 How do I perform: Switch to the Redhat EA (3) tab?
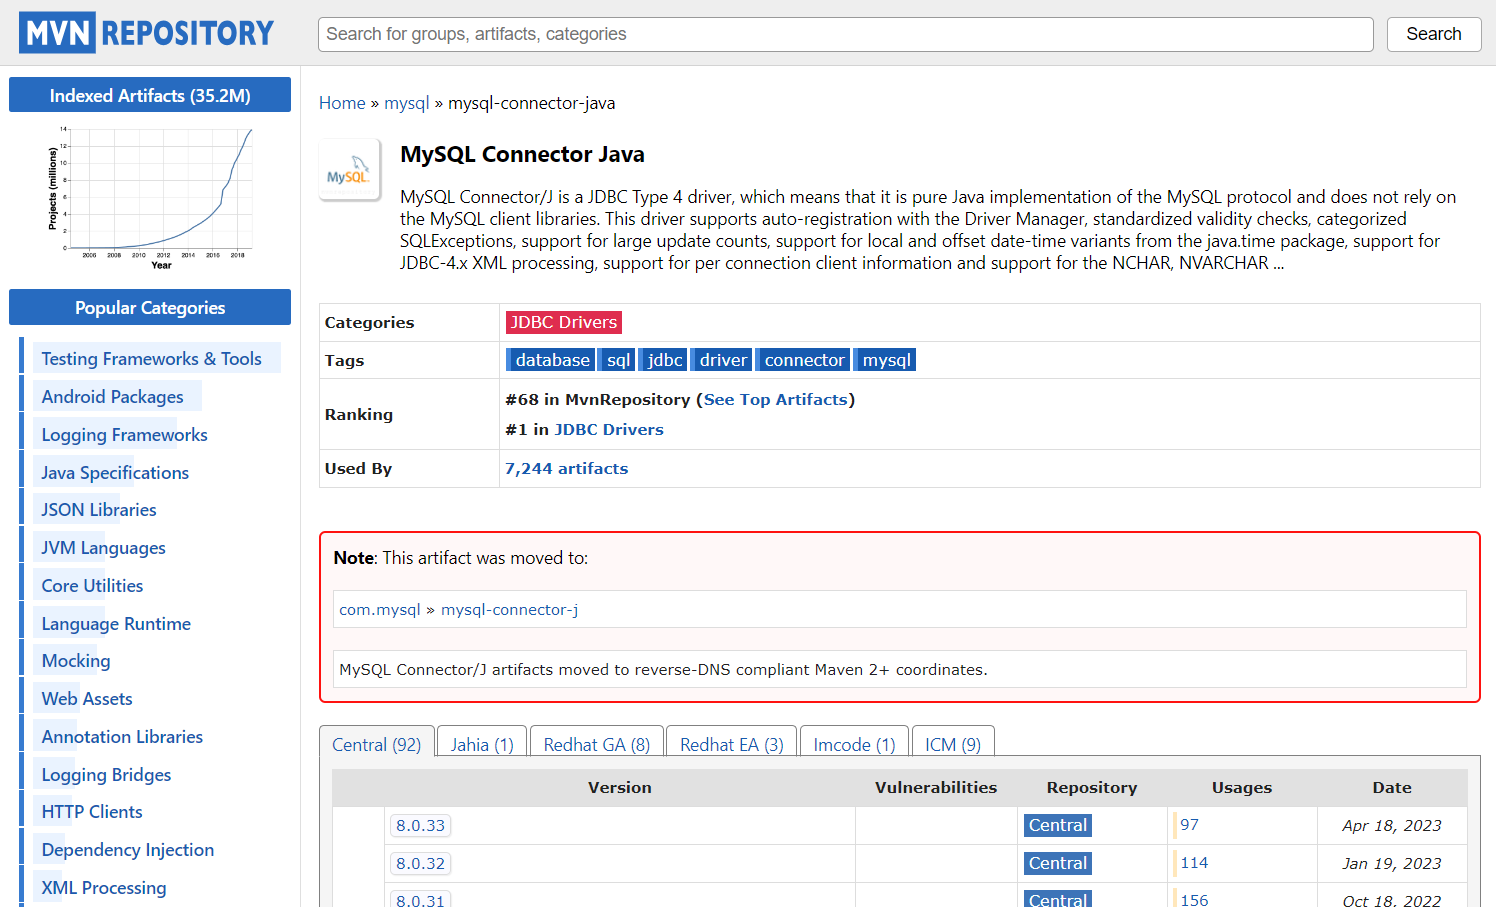point(732,745)
